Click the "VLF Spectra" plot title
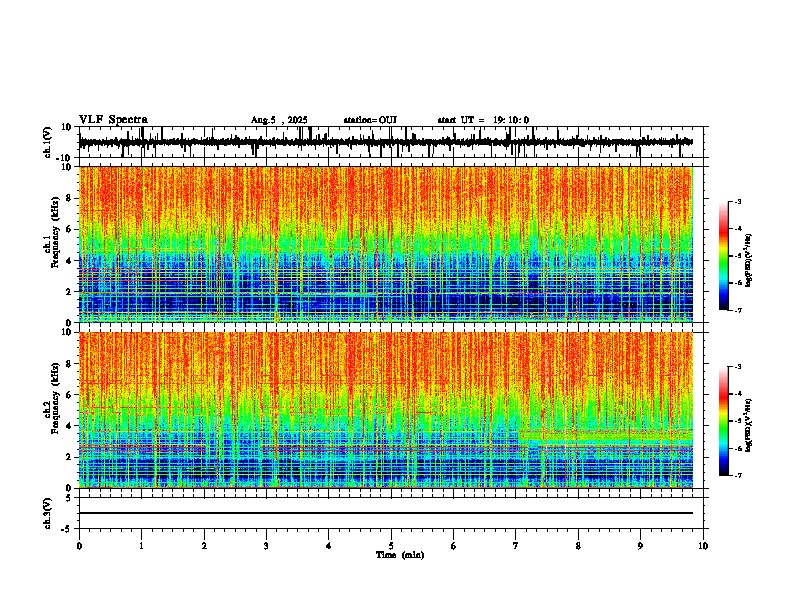This screenshot has width=792, height=612. coord(113,120)
